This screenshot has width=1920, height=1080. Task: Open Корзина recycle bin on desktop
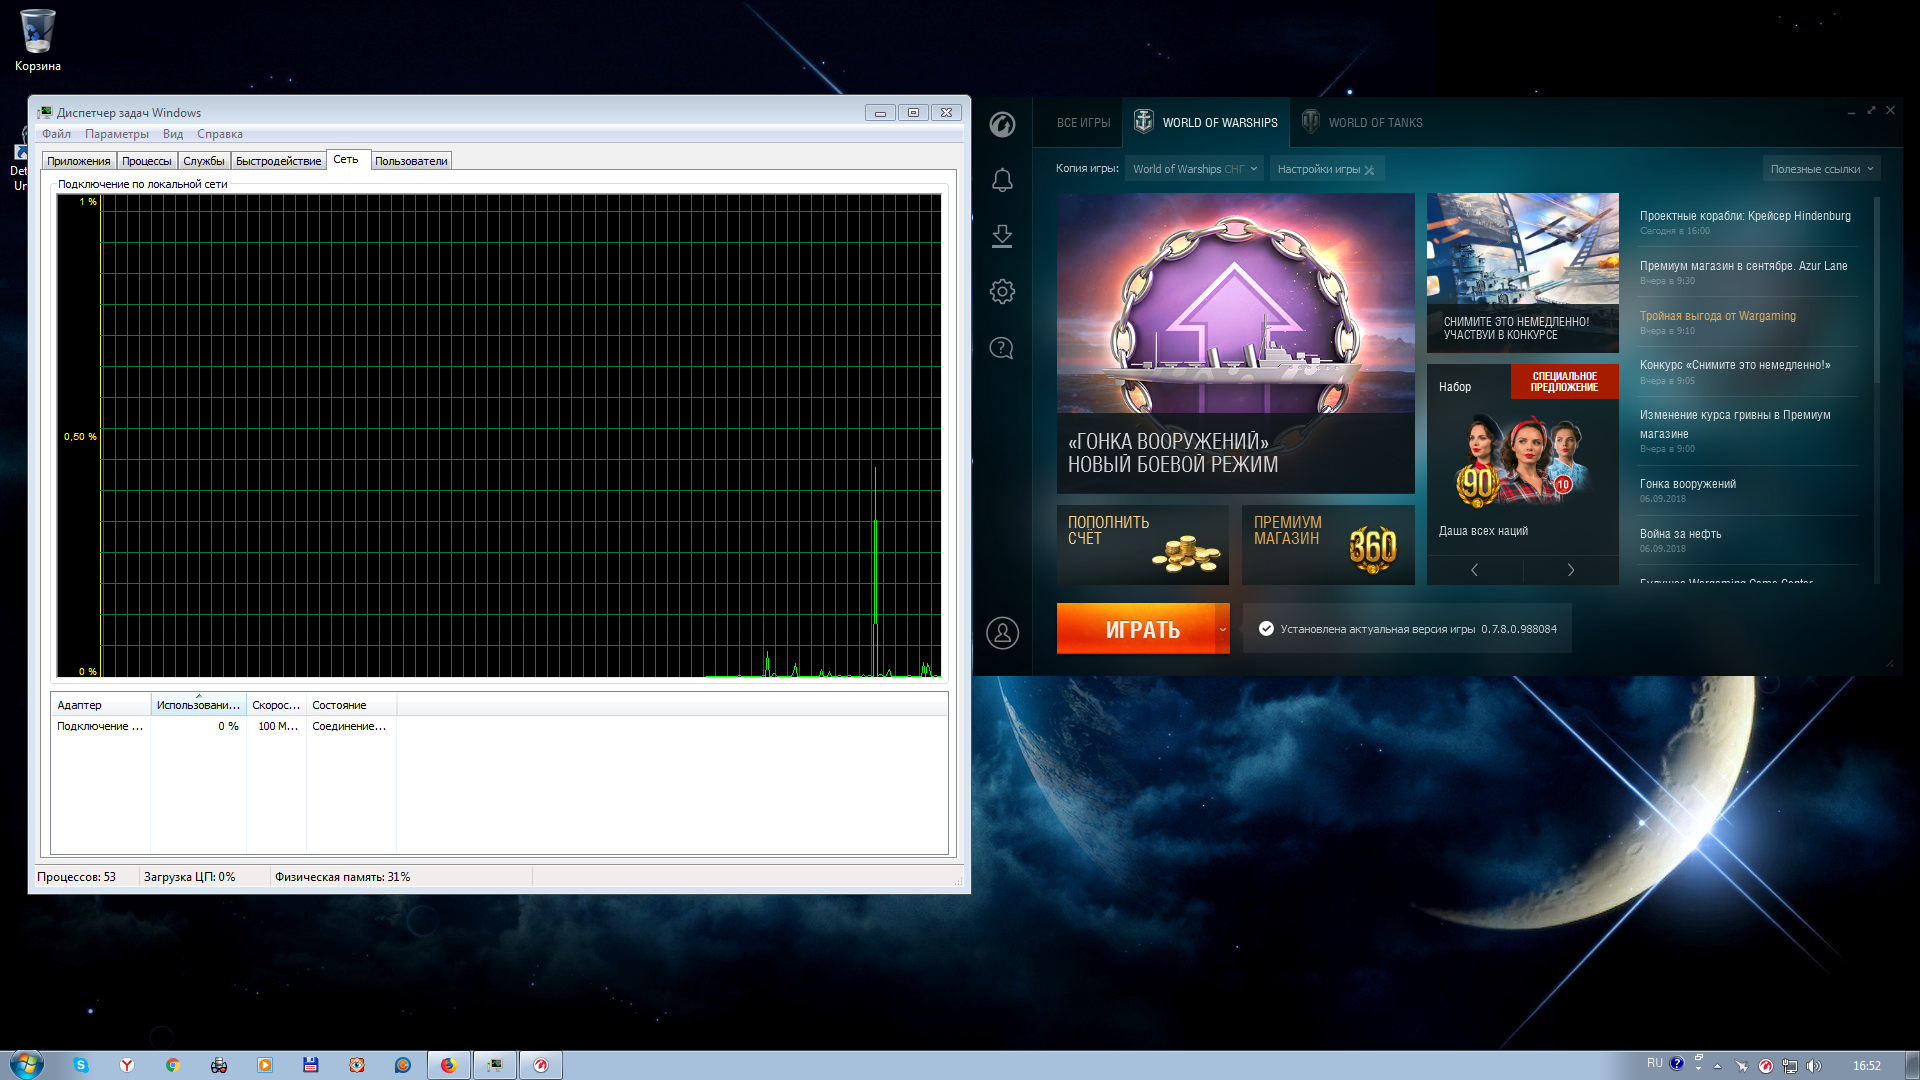38,41
